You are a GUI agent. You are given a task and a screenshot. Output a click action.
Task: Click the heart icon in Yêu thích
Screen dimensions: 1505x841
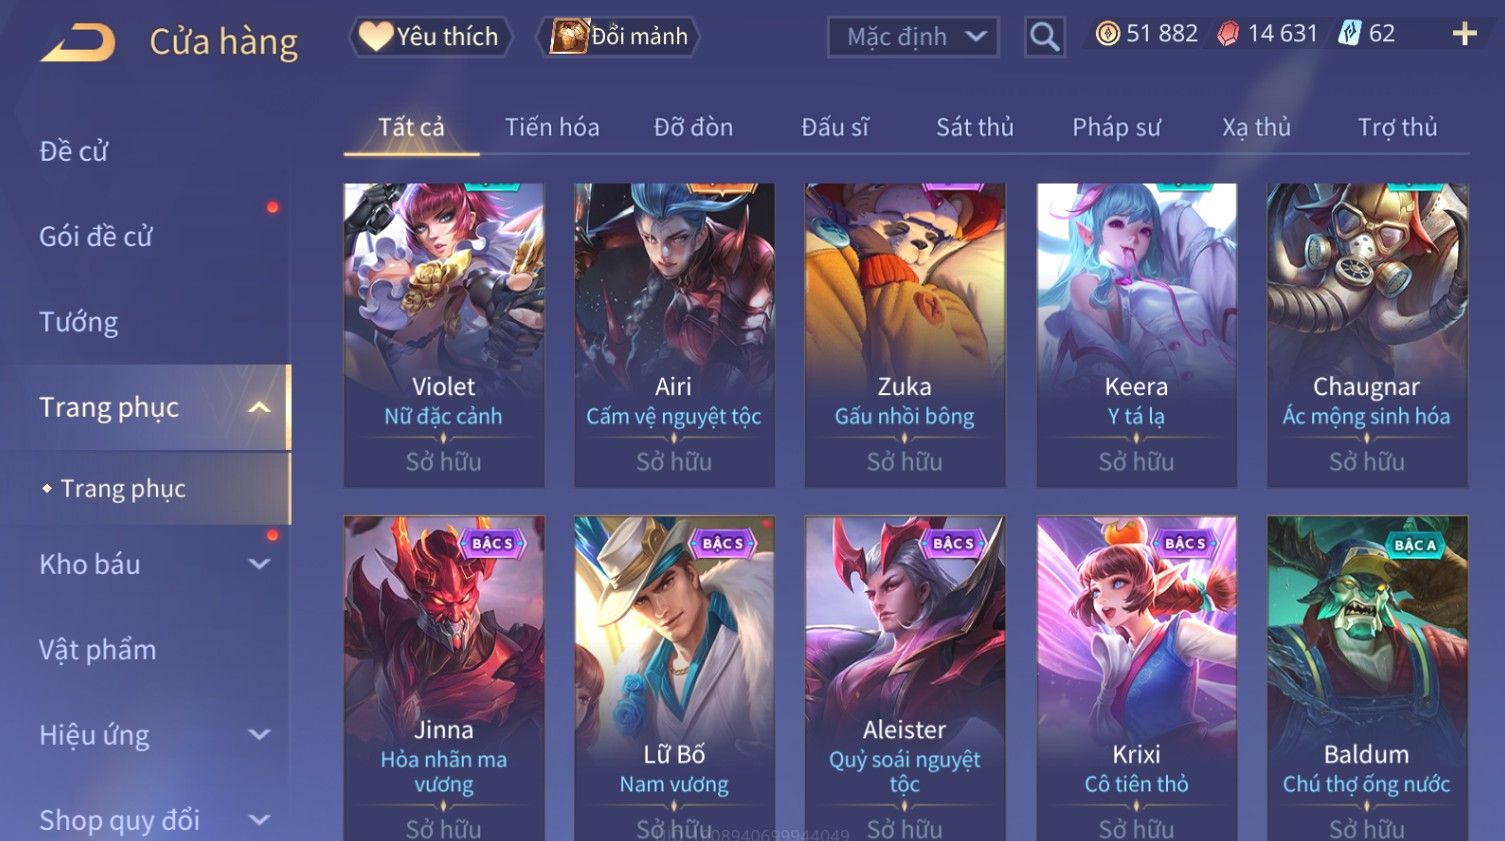pyautogui.click(x=376, y=36)
